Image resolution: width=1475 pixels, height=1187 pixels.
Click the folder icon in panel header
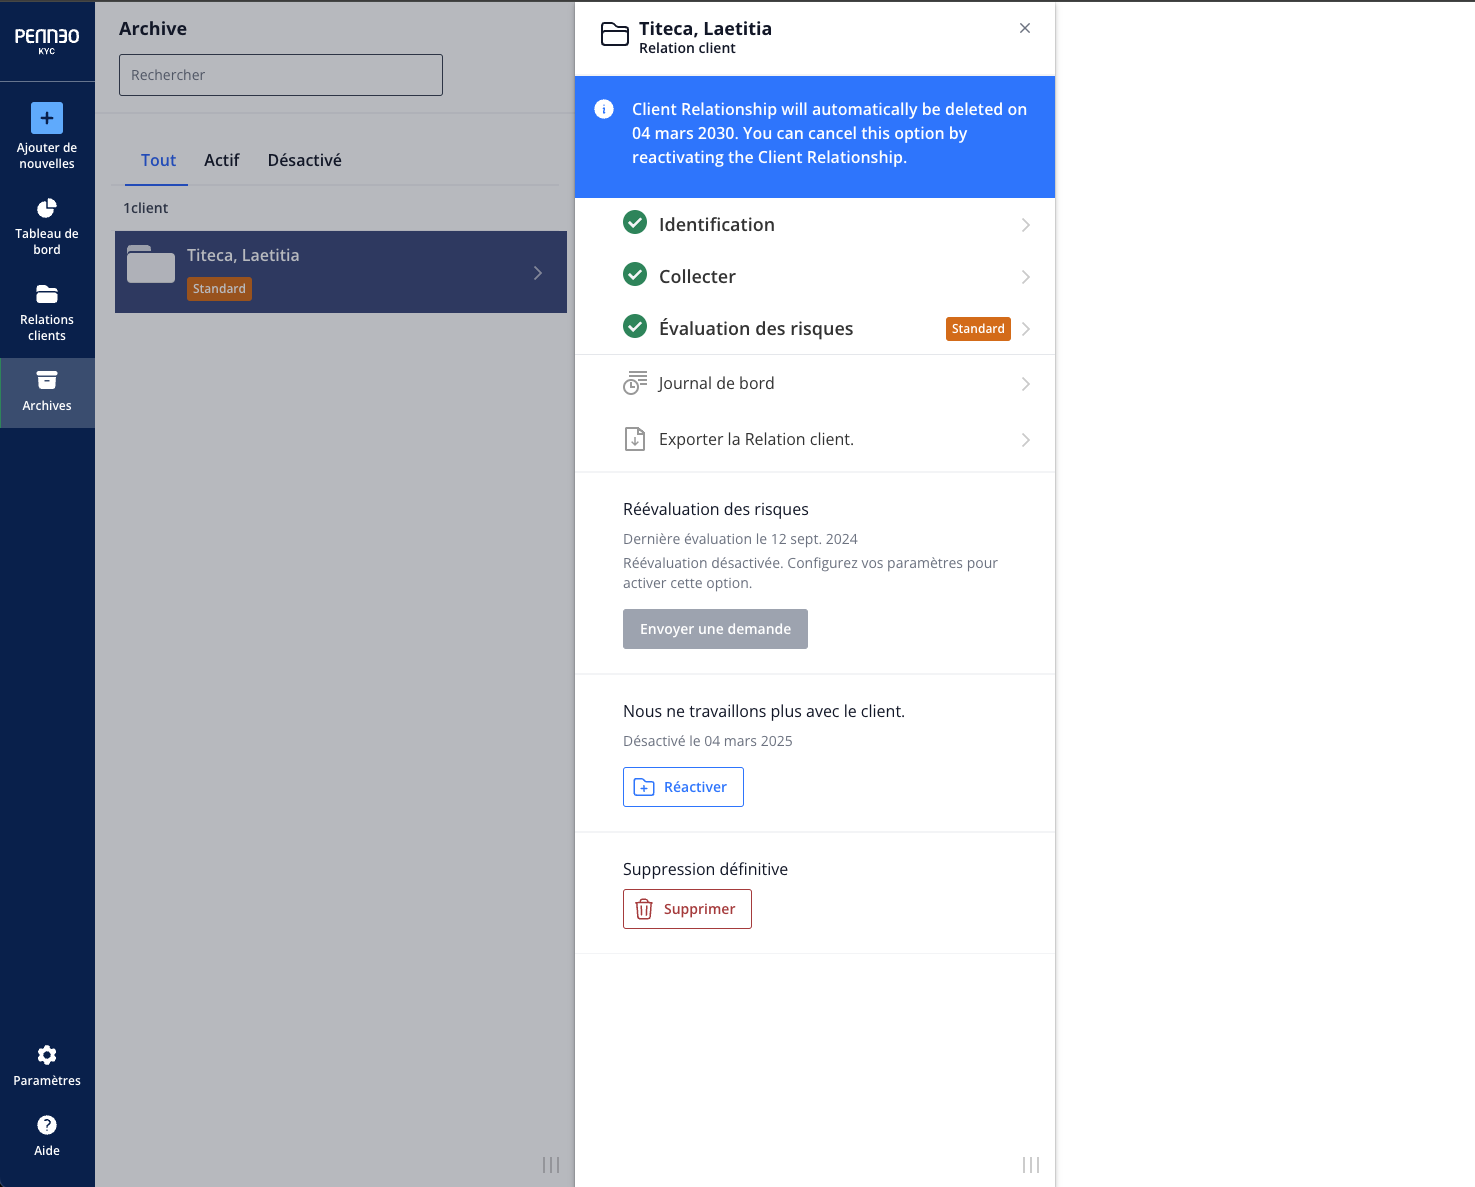[x=615, y=35]
